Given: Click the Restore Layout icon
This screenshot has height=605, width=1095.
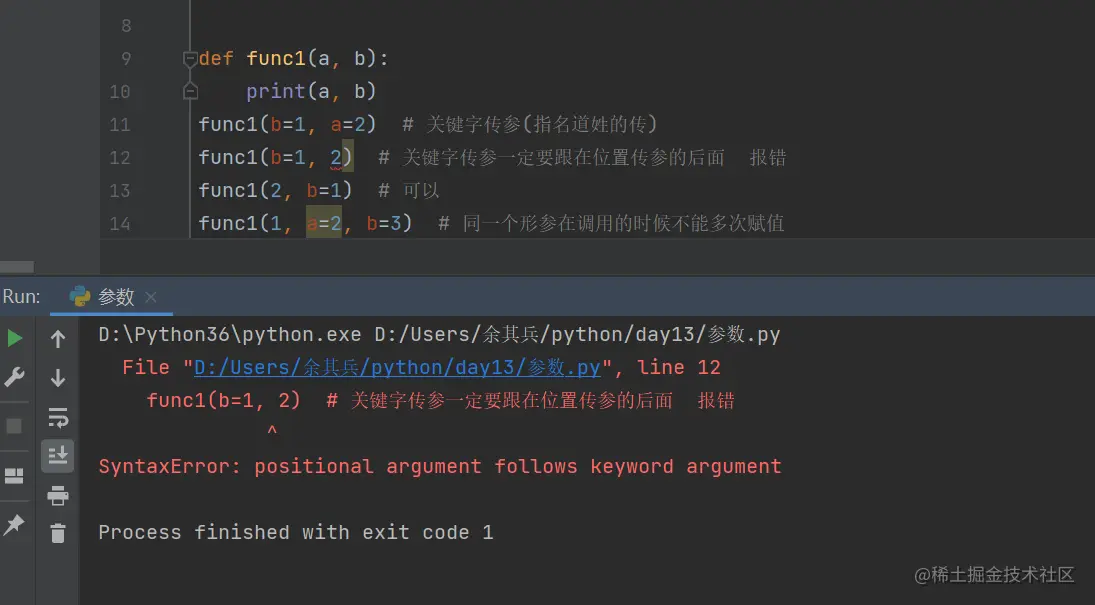Looking at the screenshot, I should (14, 476).
